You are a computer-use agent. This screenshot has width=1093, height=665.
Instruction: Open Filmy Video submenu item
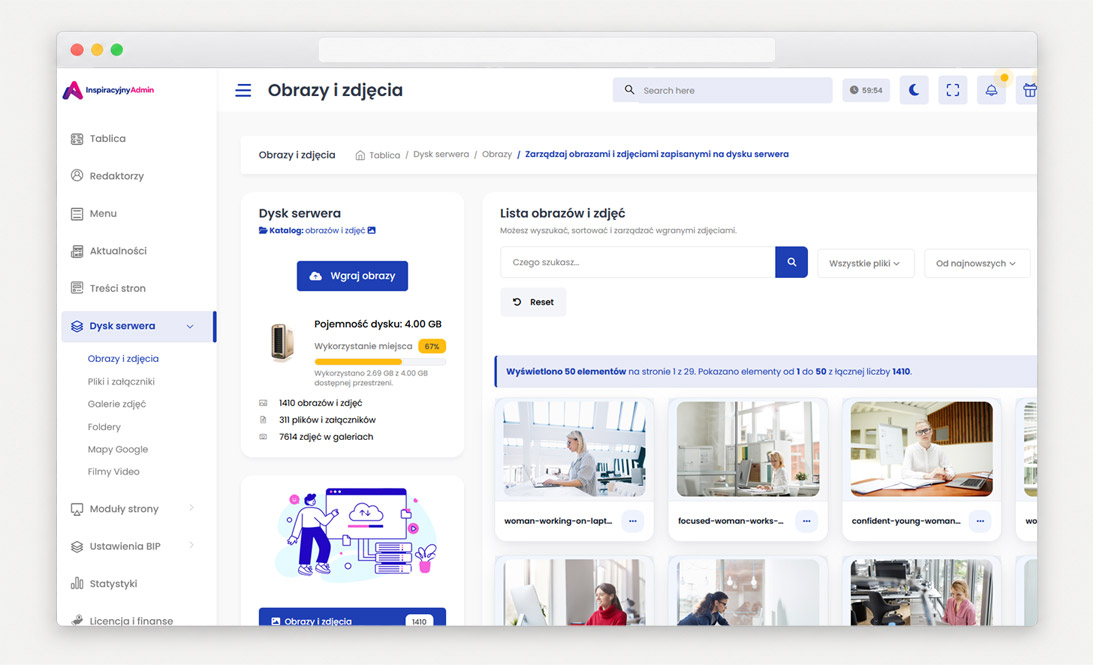point(114,471)
